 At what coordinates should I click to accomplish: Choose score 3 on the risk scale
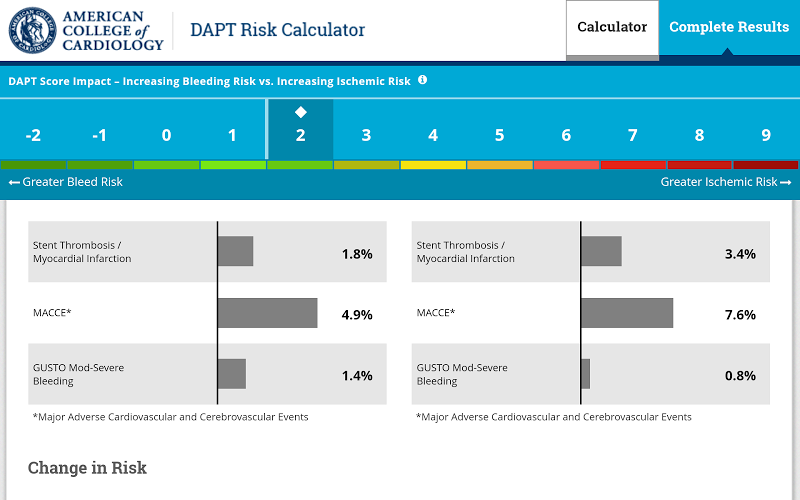click(366, 135)
